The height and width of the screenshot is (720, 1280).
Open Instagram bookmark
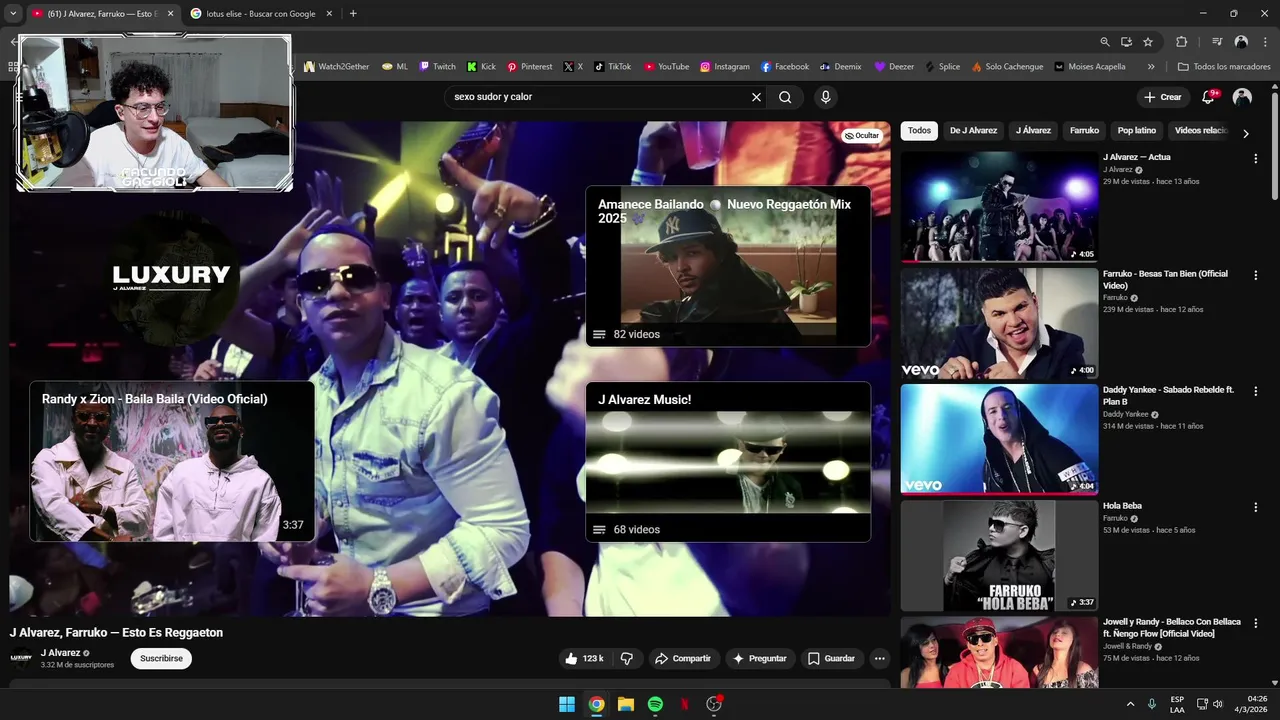point(724,66)
